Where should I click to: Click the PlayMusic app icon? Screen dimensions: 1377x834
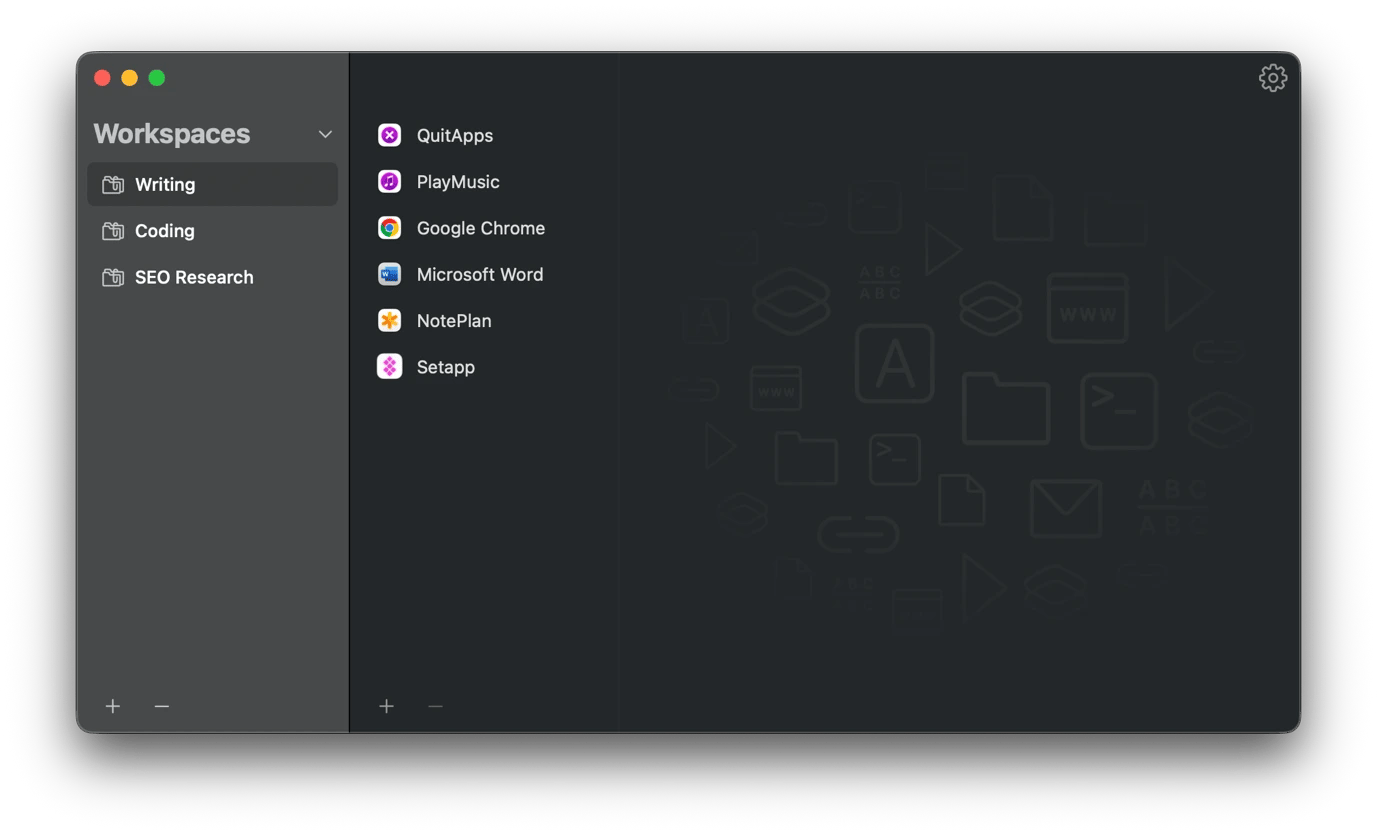(389, 181)
